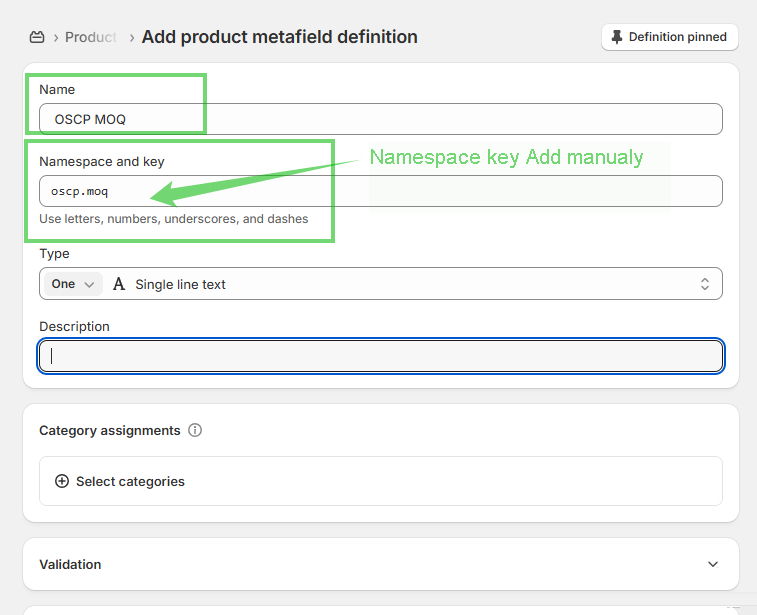Open the One list-type dropdown
Viewport: 757px width, 615px height.
point(73,284)
